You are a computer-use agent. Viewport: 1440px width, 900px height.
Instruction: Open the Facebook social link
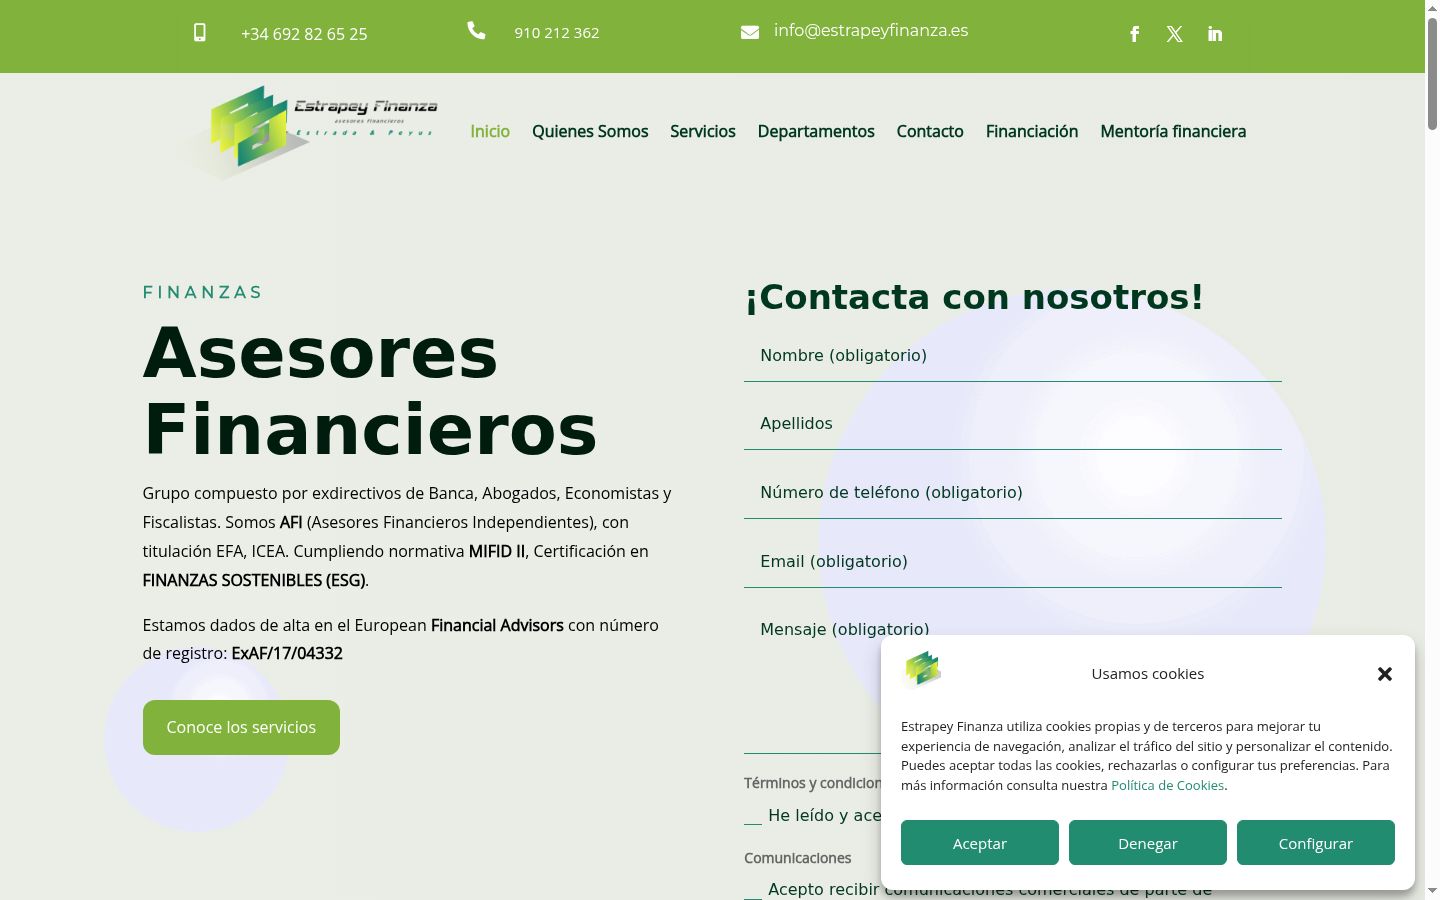tap(1135, 34)
